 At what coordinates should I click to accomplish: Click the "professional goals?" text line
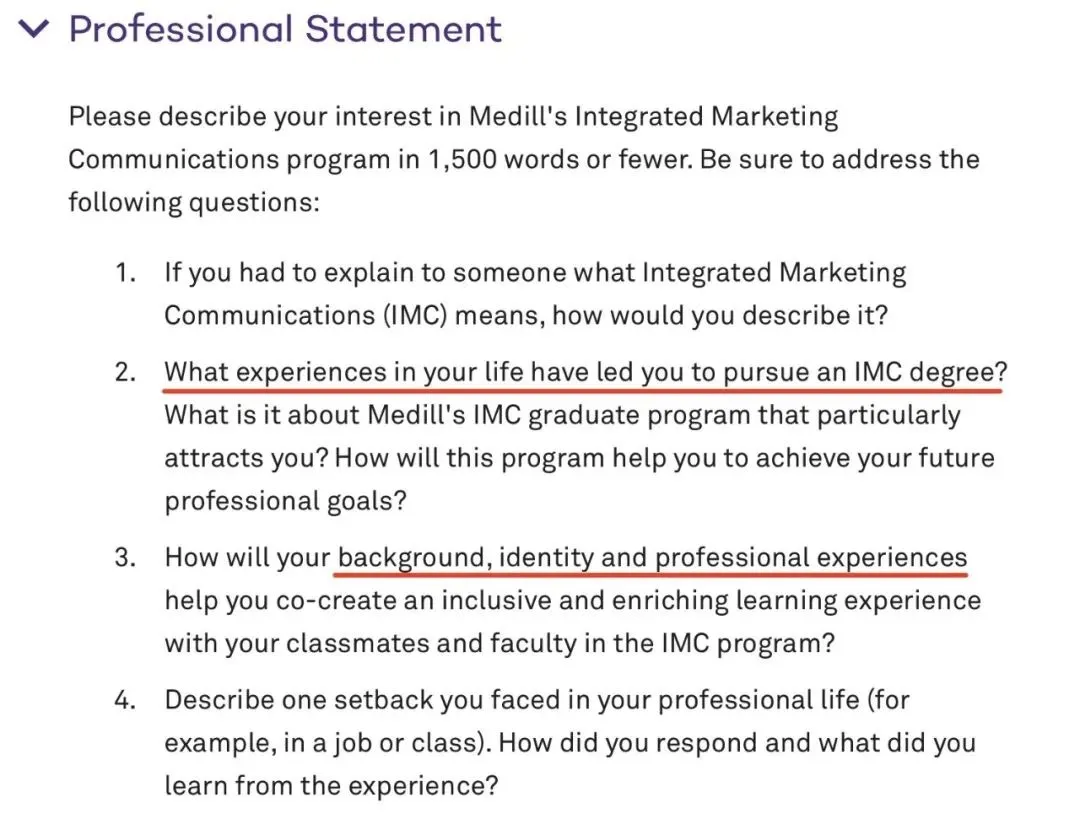[285, 502]
